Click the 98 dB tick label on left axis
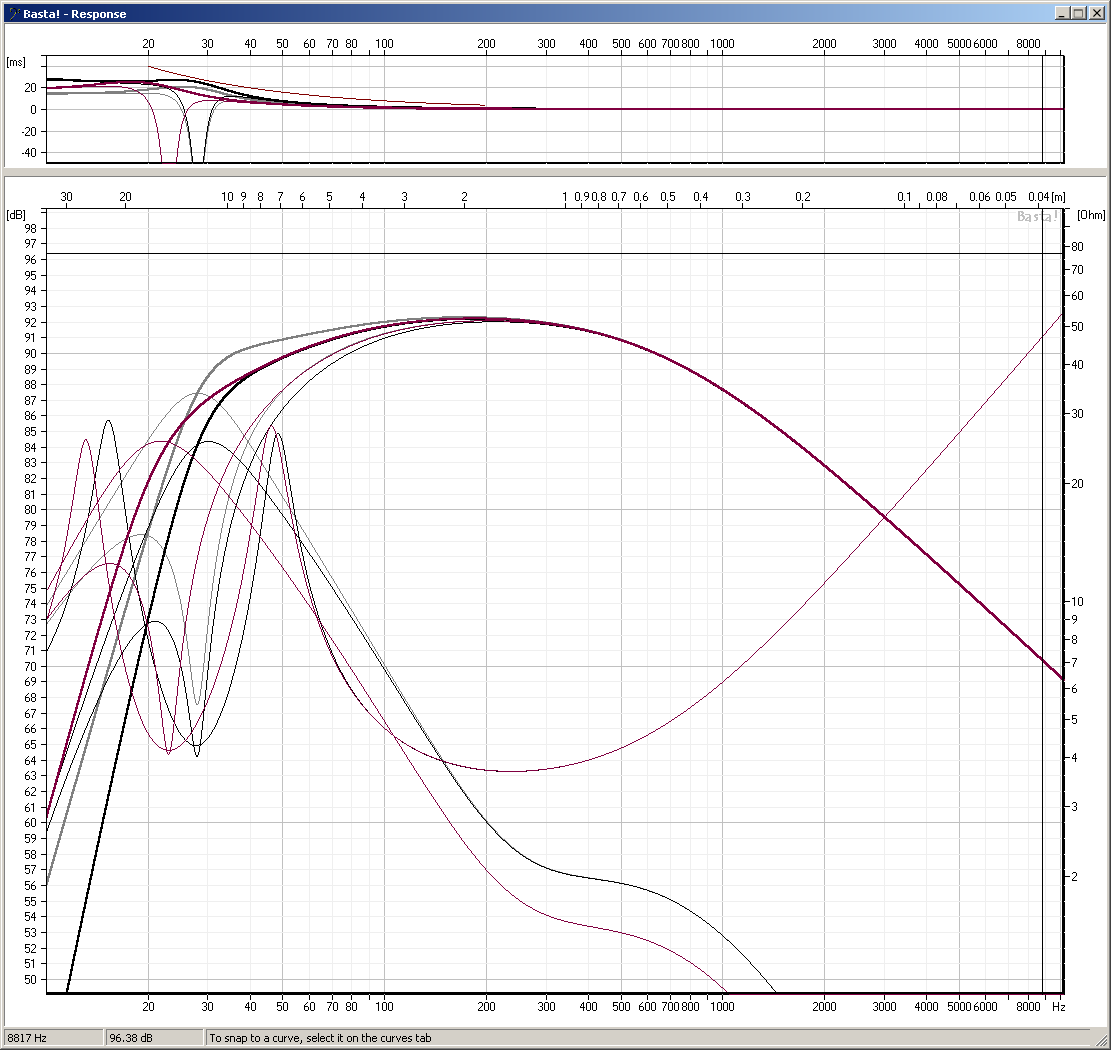 [x=29, y=228]
